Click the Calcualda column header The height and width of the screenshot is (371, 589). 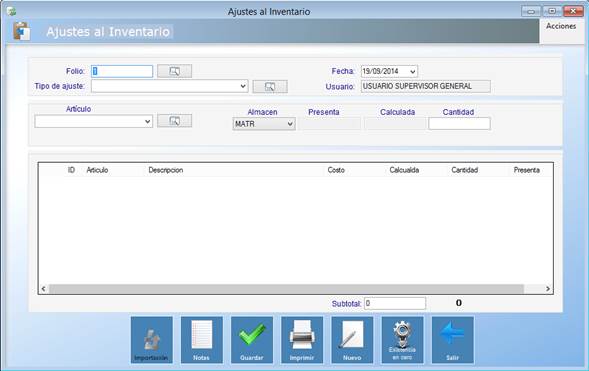pyautogui.click(x=404, y=170)
